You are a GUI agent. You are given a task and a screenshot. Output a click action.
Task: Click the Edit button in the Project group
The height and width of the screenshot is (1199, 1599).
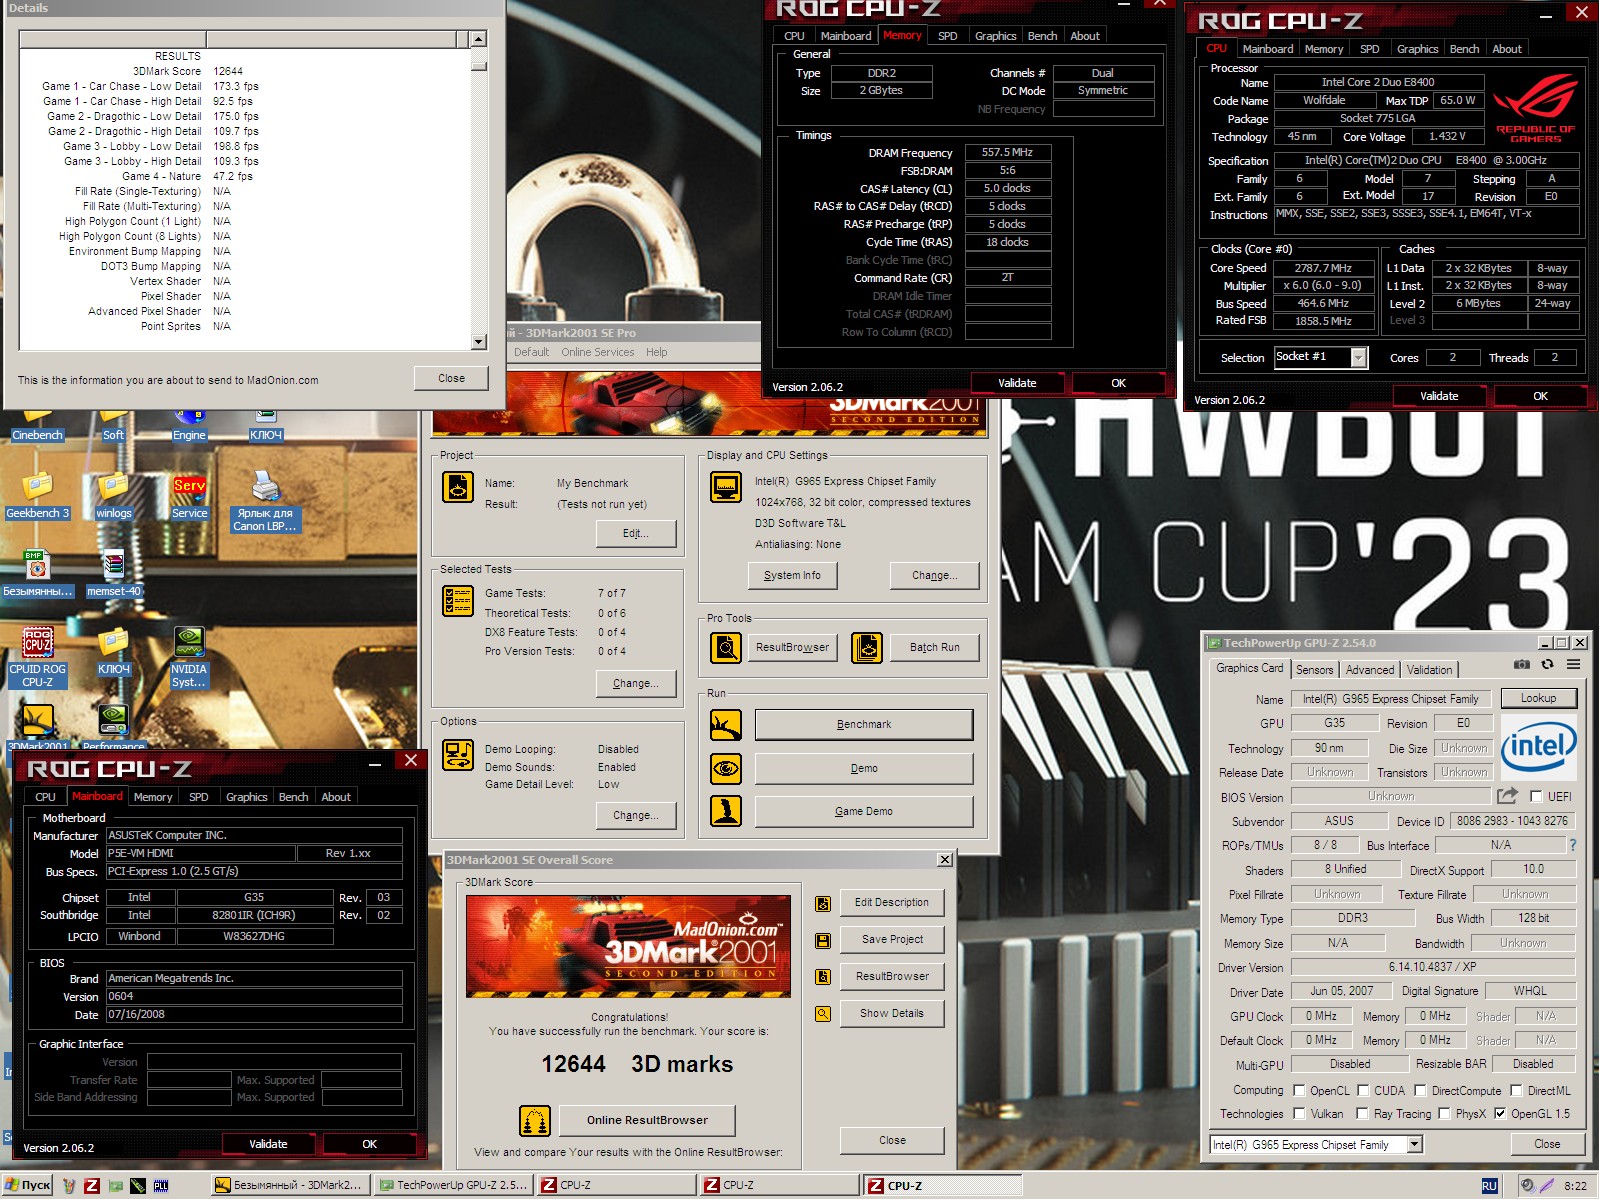click(x=635, y=534)
